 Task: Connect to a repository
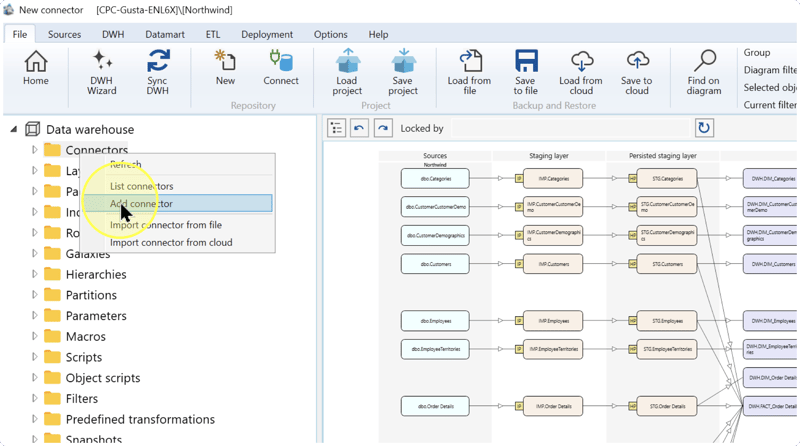281,68
